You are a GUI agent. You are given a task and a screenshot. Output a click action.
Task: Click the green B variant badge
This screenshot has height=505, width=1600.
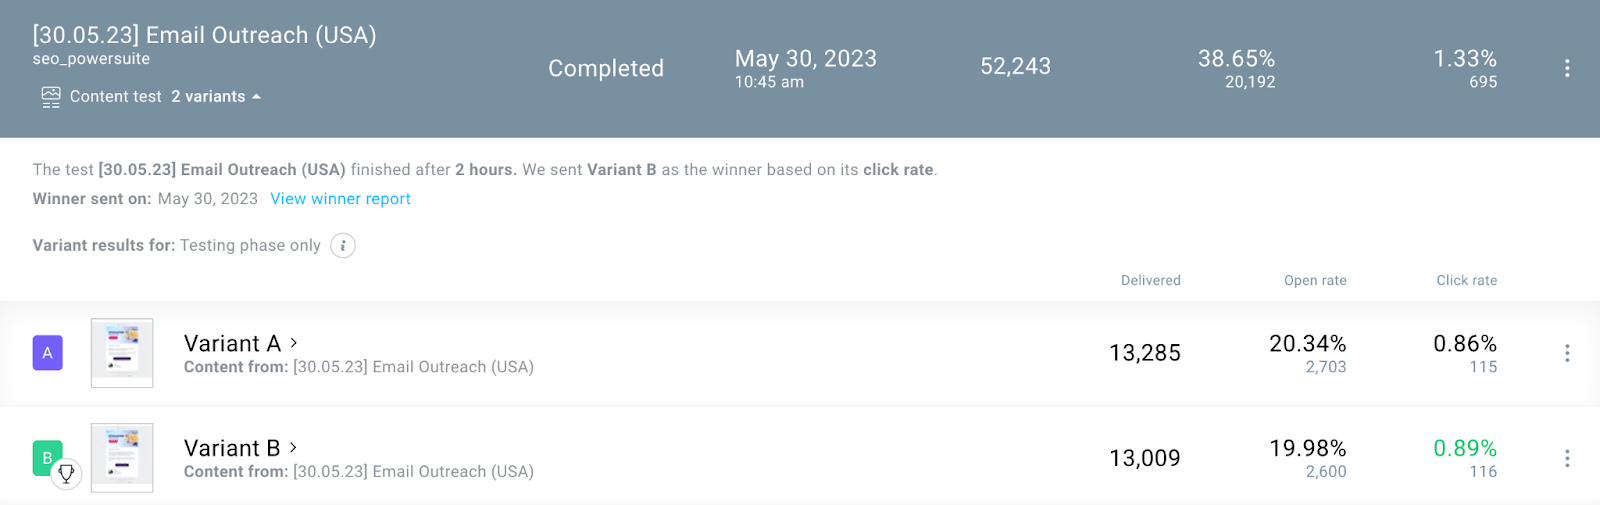pos(47,457)
